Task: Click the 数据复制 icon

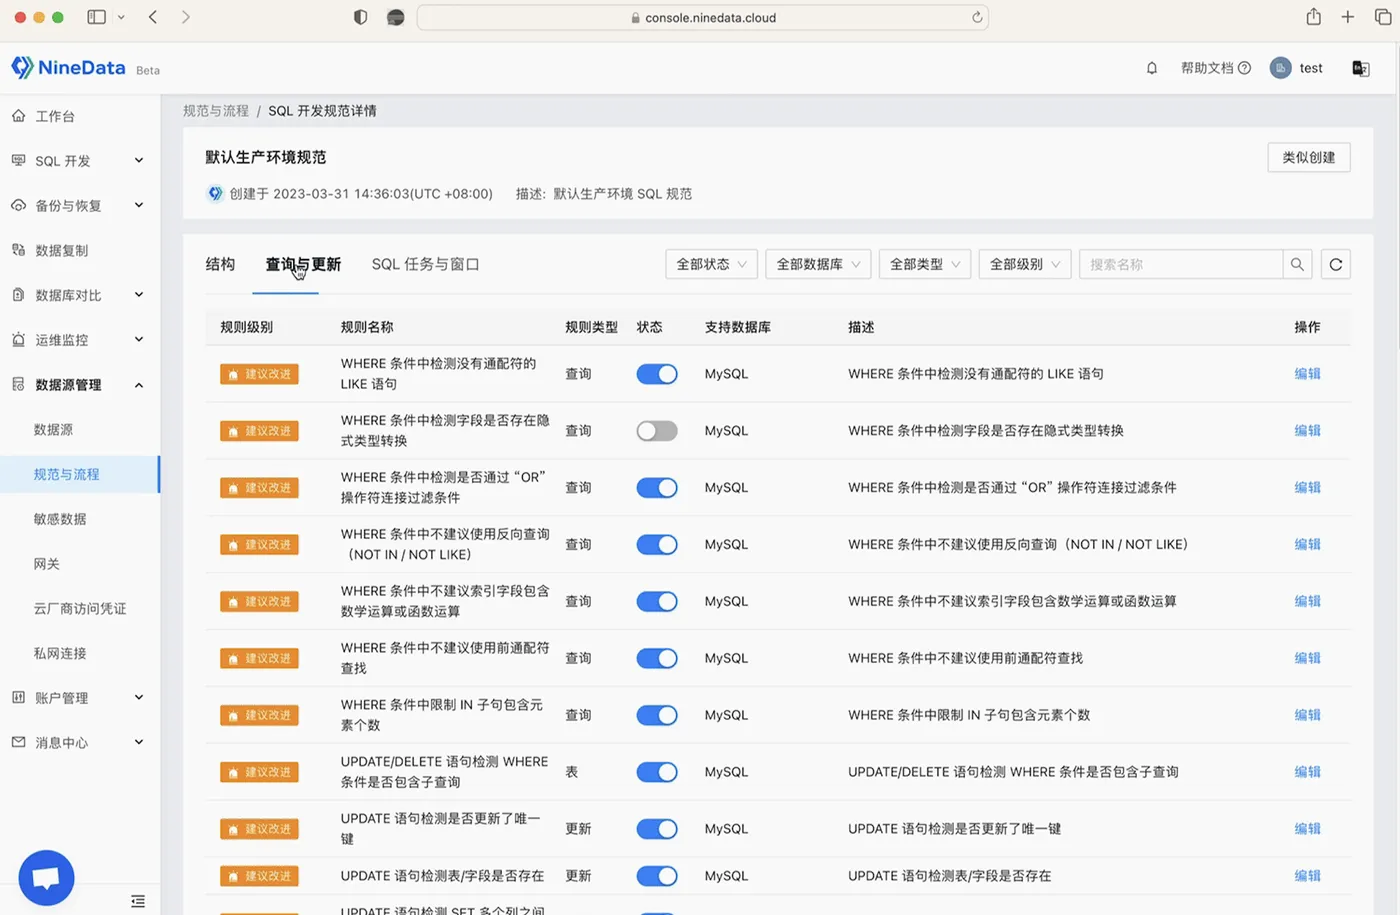Action: click(19, 250)
